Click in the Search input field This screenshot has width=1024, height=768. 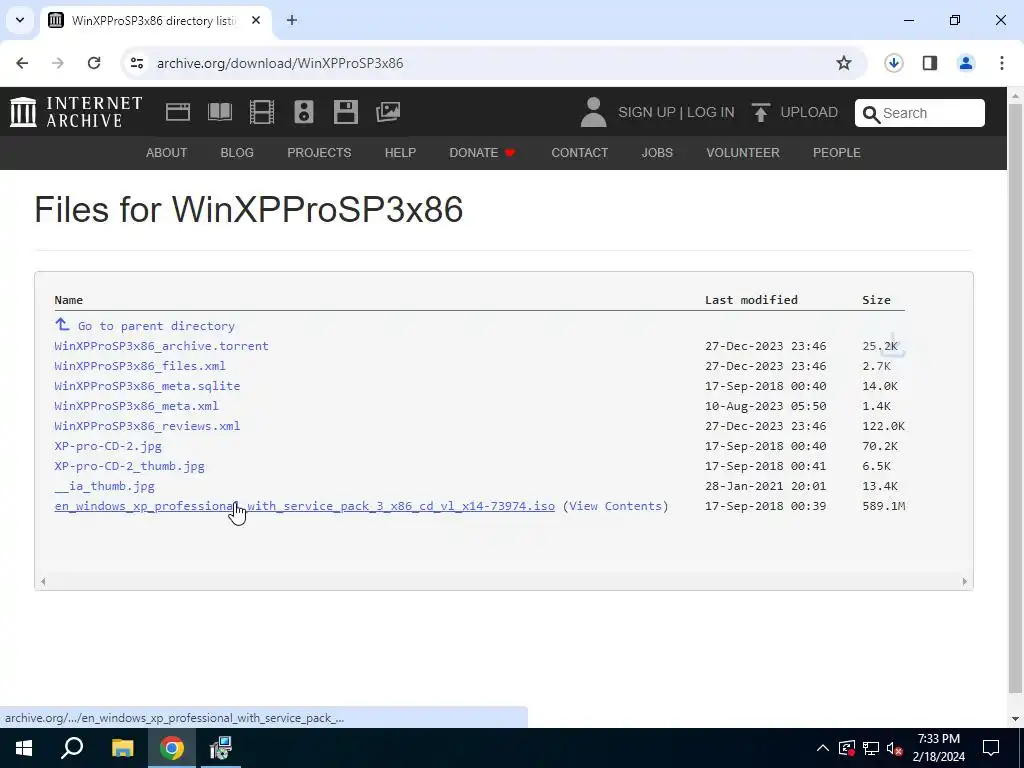920,113
